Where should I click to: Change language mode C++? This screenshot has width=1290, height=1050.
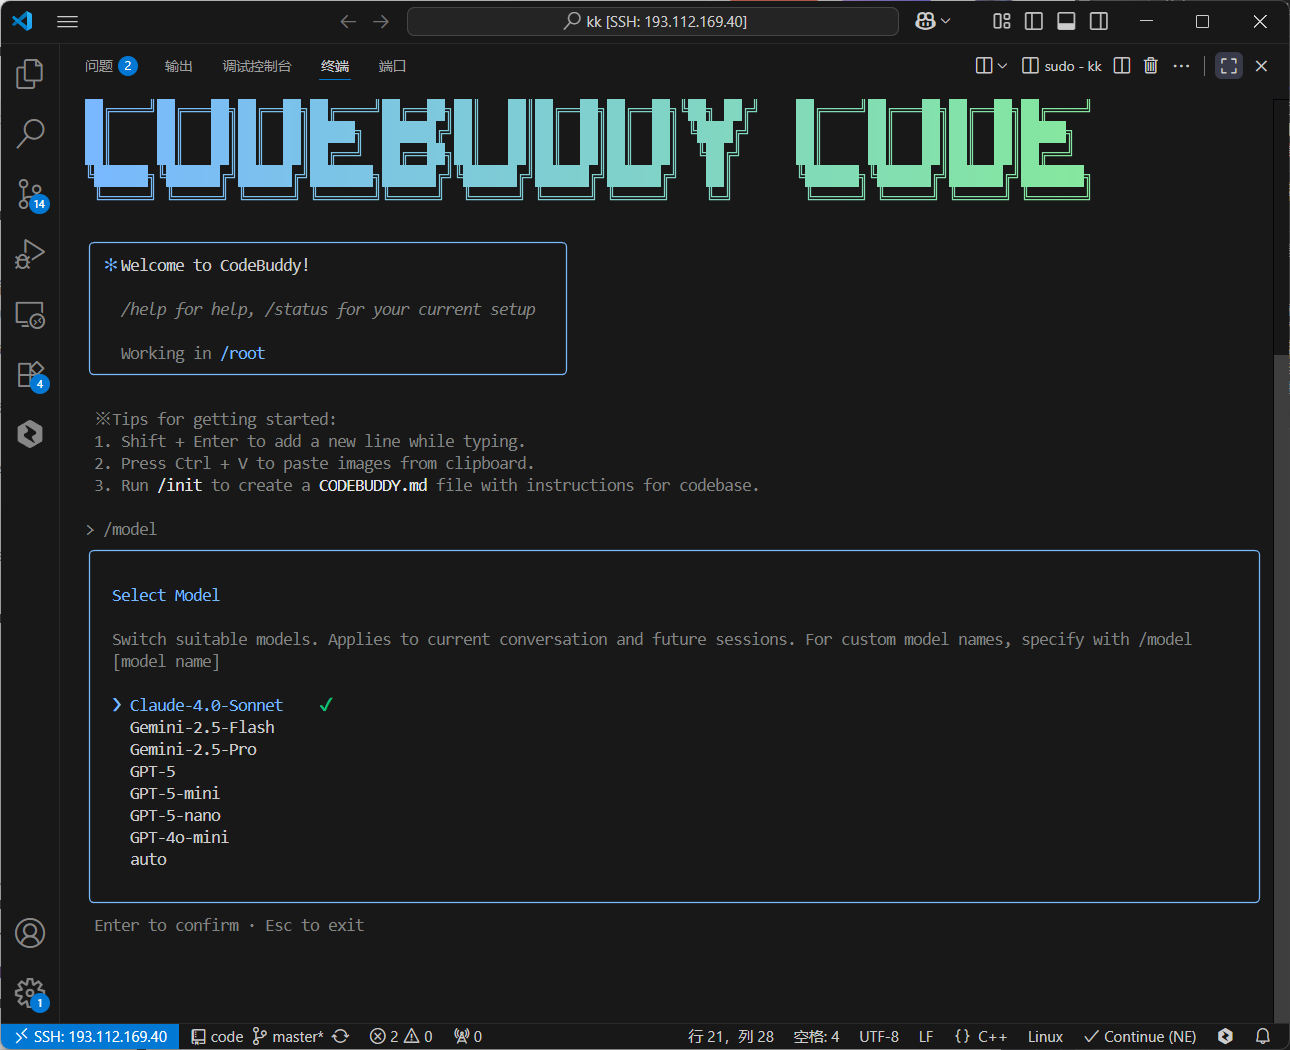(x=981, y=1036)
